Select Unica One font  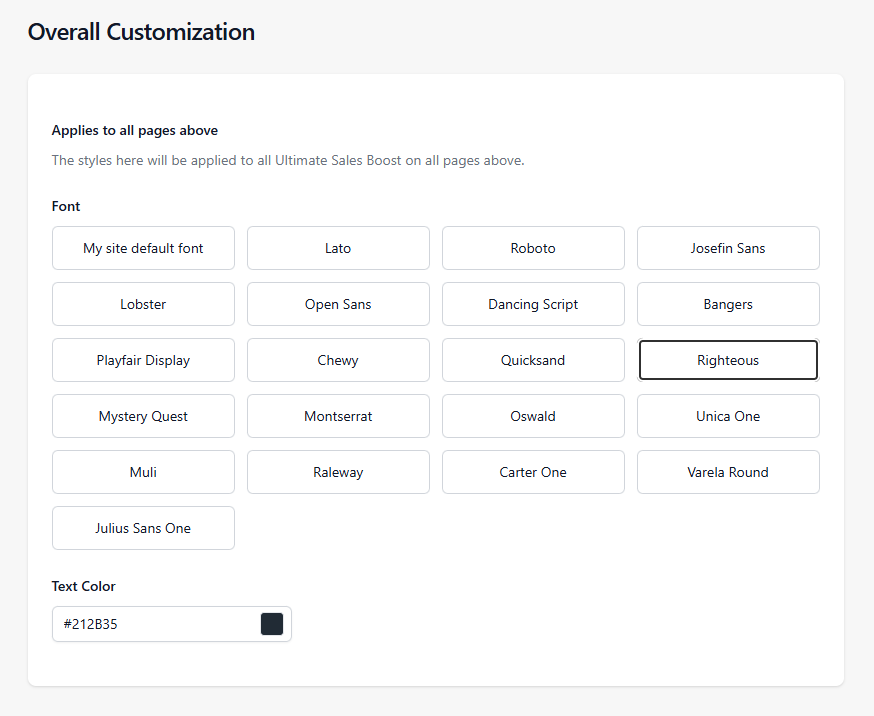tap(729, 416)
